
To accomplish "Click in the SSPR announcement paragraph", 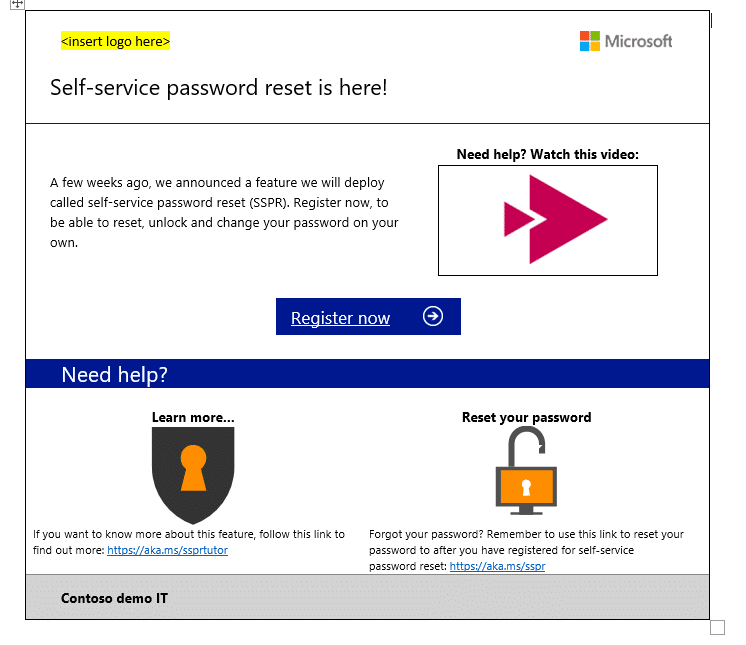I will (x=224, y=212).
